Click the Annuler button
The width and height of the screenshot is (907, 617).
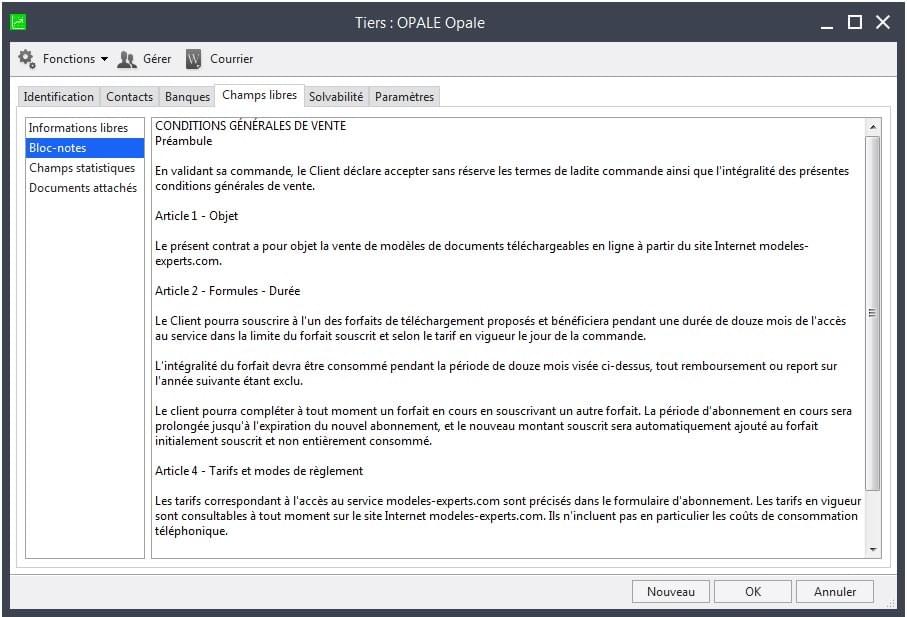click(x=835, y=592)
